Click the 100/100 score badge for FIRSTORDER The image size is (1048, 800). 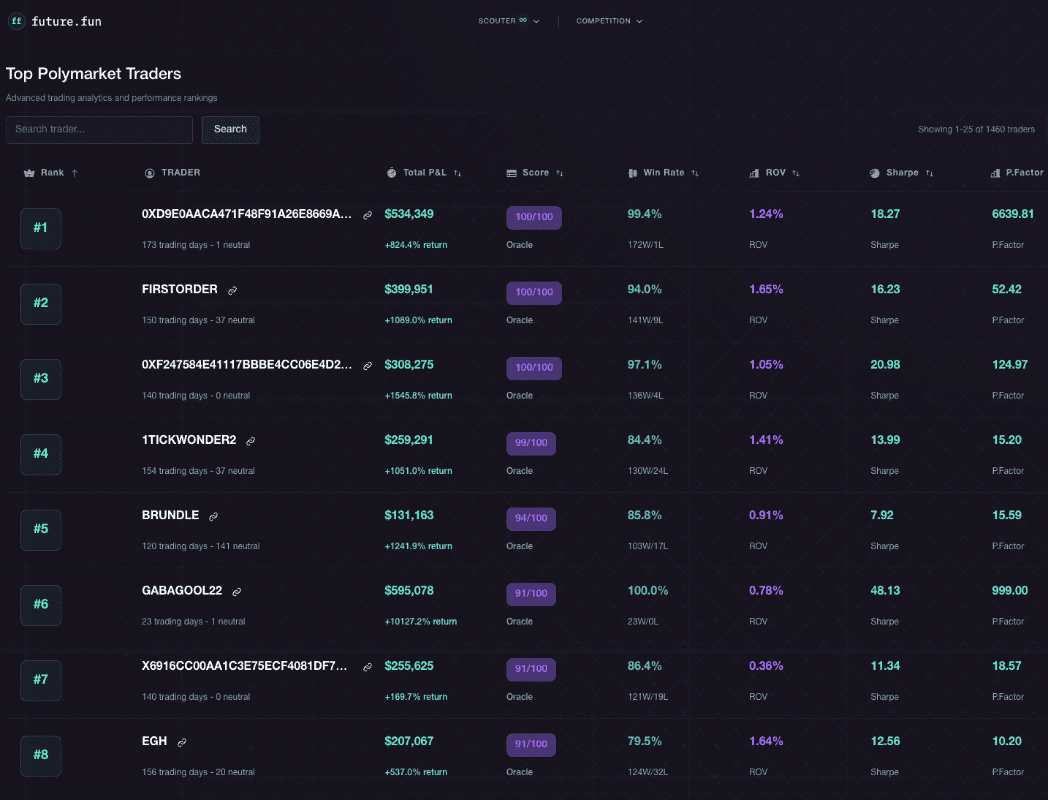(534, 293)
